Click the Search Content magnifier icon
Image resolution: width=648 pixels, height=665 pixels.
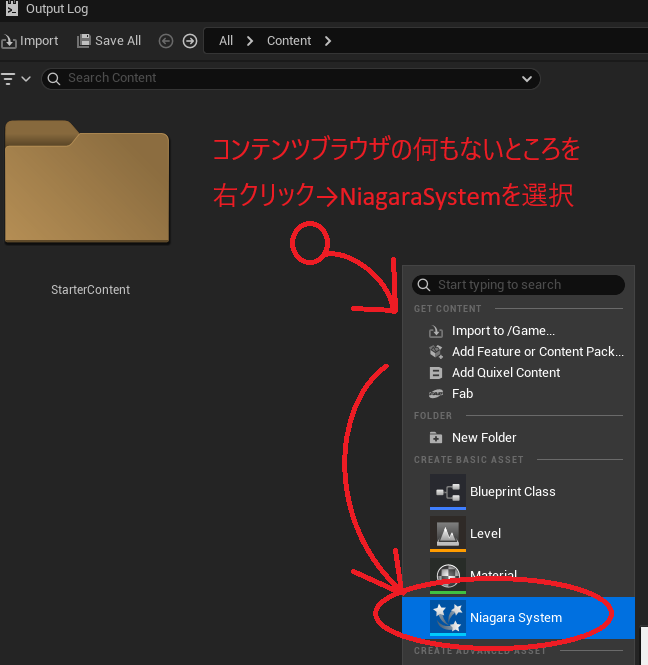coord(54,79)
